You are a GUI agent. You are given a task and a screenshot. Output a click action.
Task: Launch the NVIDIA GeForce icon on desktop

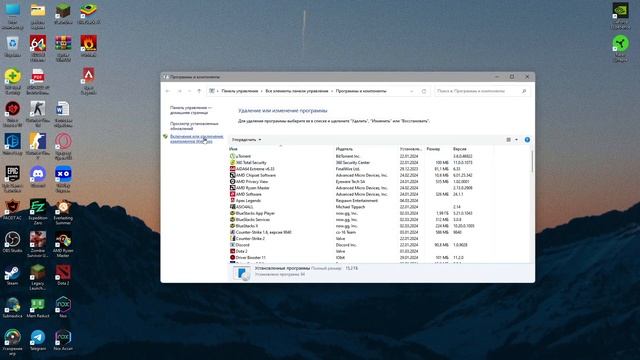click(x=620, y=16)
